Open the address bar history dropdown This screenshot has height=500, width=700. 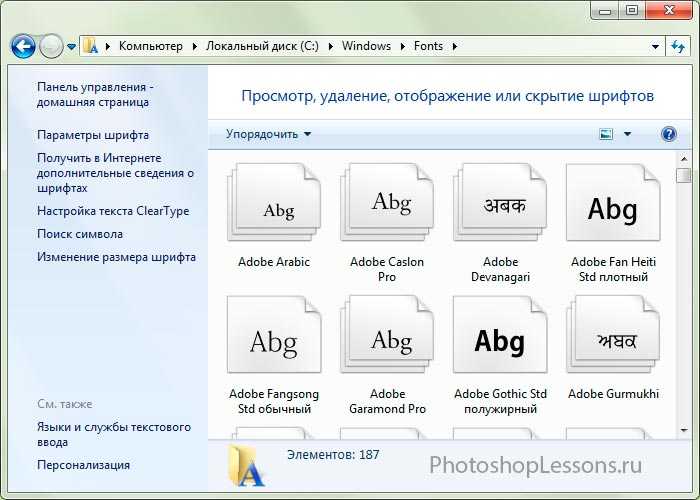655,46
